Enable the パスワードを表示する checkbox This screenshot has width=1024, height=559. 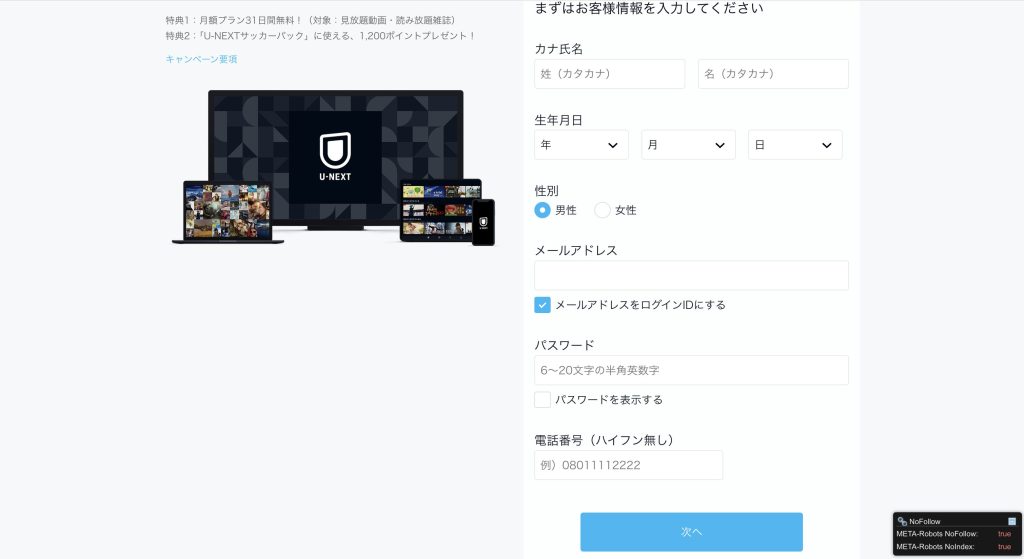tap(542, 400)
